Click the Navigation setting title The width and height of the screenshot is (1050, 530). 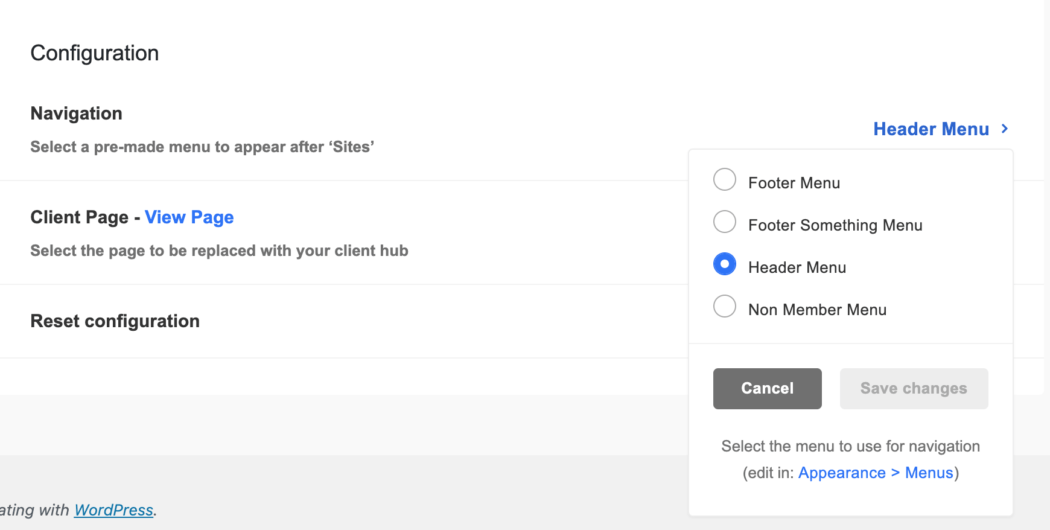pos(76,114)
